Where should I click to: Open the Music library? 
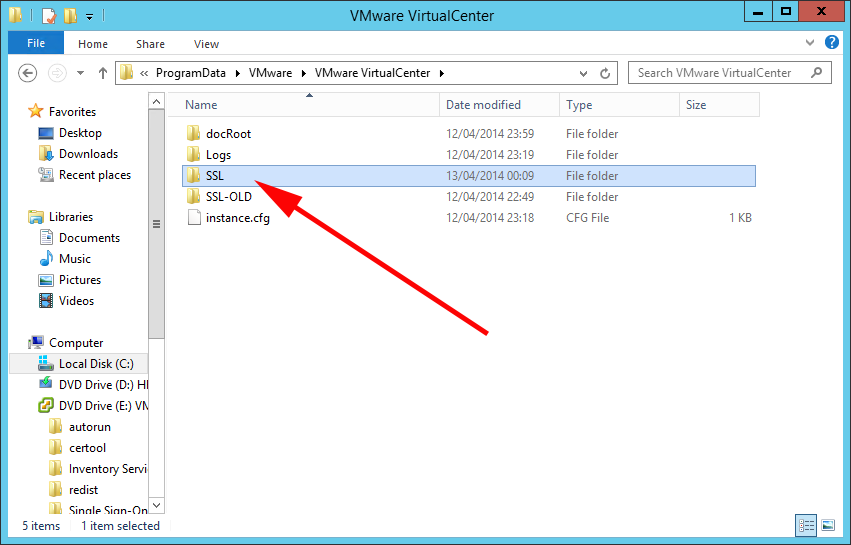[74, 259]
